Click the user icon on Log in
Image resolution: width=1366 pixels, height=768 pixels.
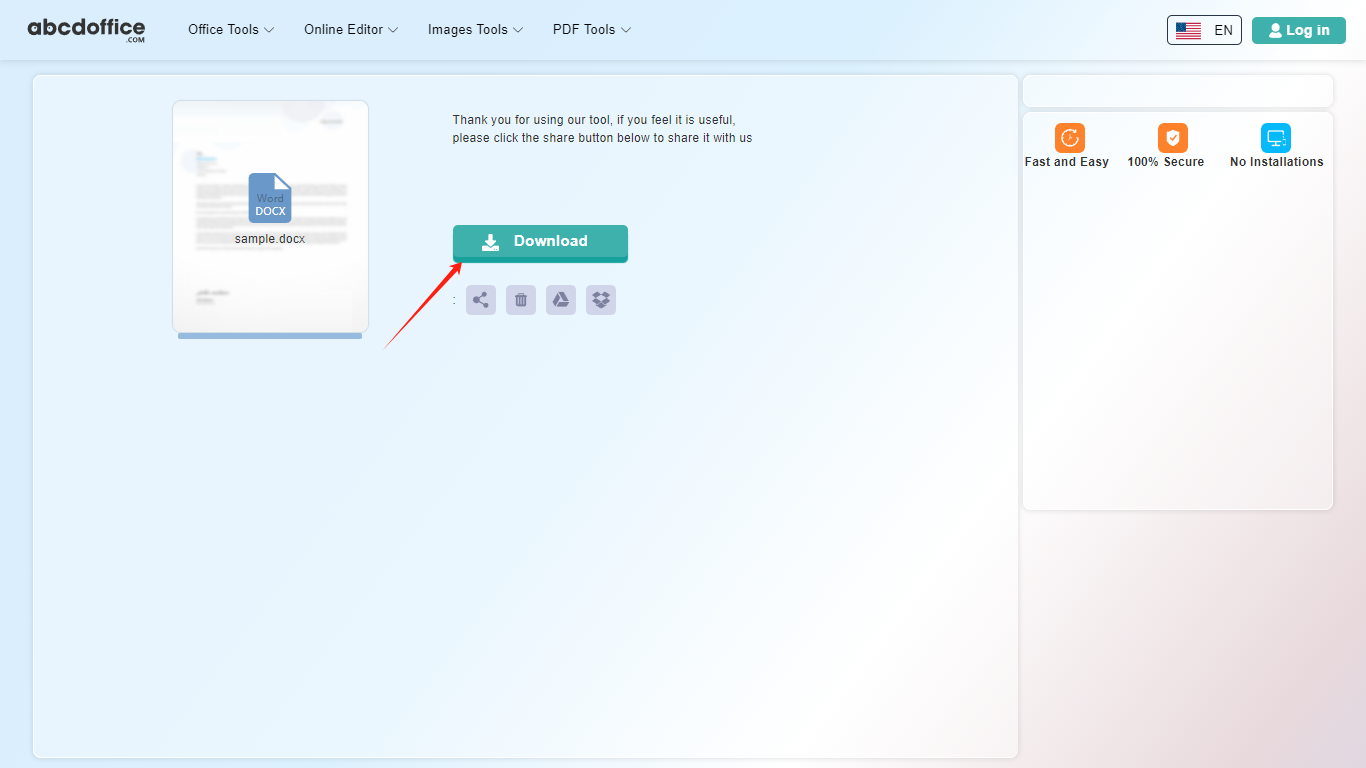click(x=1275, y=30)
